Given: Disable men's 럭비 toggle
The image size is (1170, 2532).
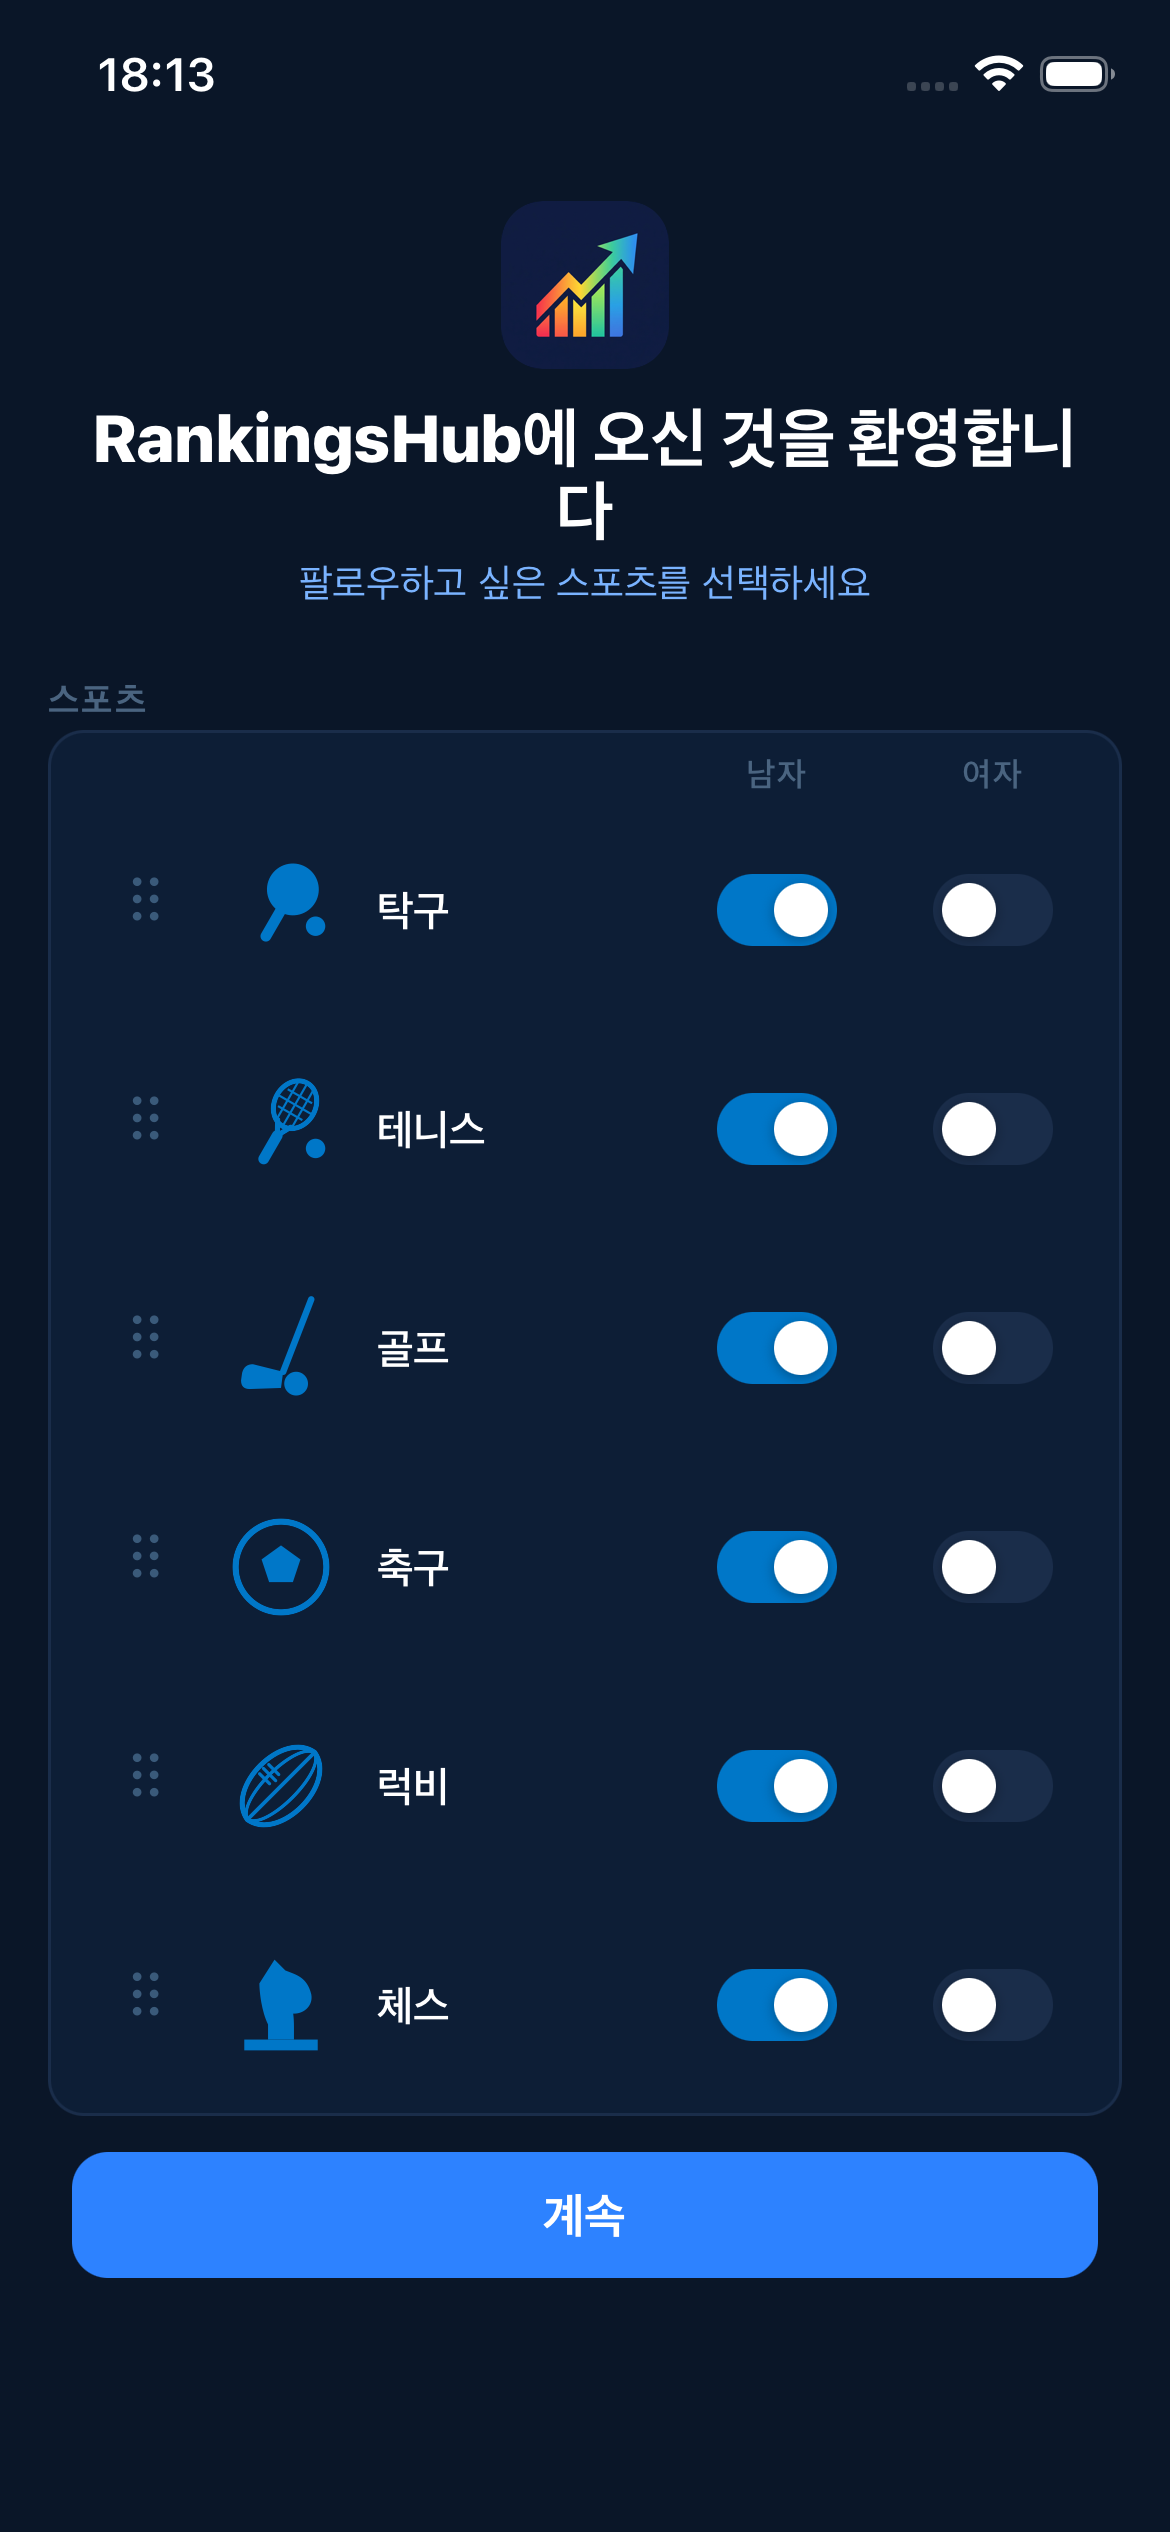Looking at the screenshot, I should coord(777,1786).
